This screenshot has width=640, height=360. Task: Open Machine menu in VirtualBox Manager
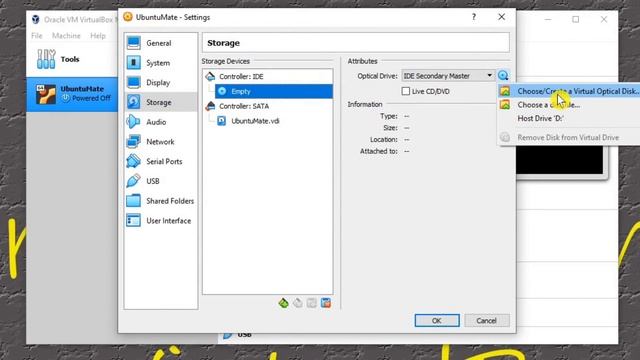[66, 36]
